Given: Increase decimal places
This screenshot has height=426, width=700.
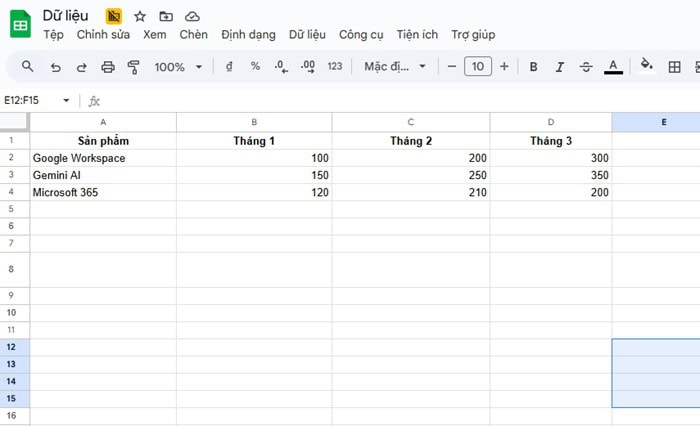Looking at the screenshot, I should pyautogui.click(x=308, y=67).
